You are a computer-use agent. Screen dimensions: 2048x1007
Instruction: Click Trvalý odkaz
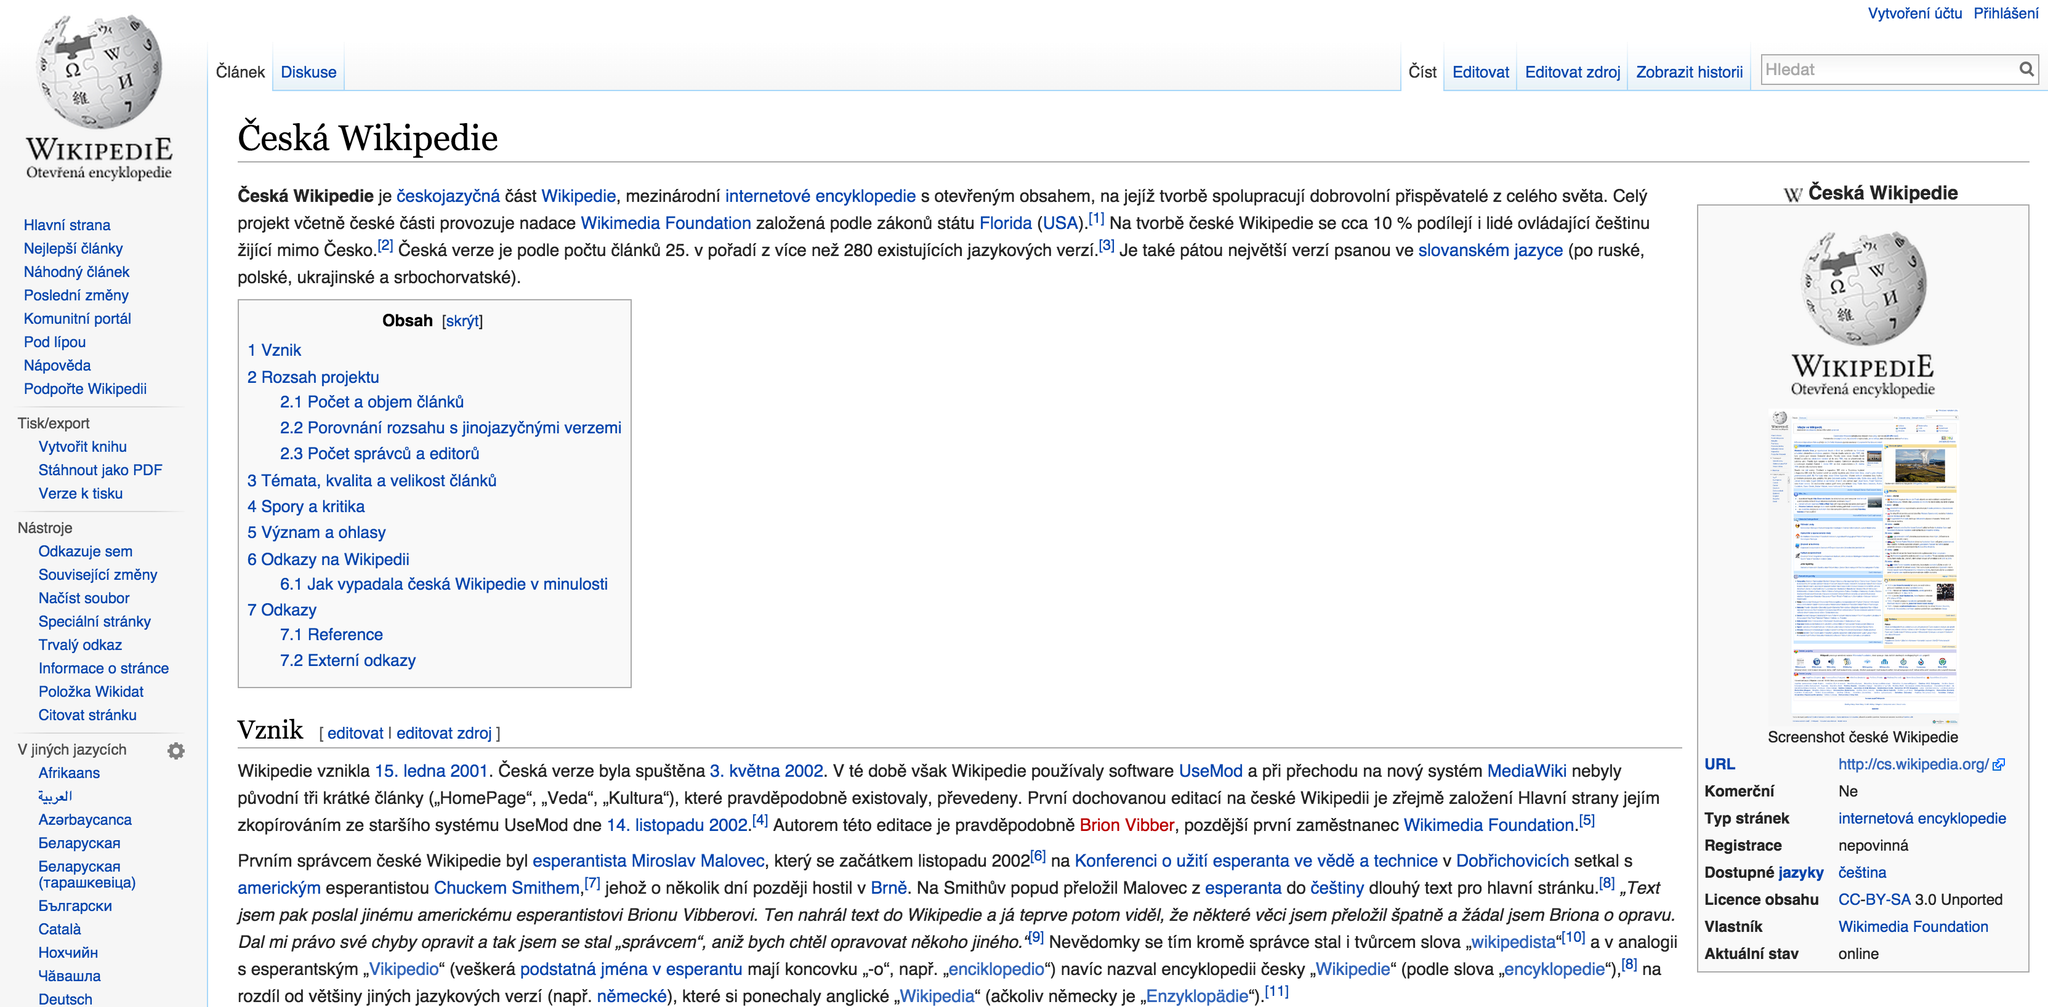pyautogui.click(x=80, y=645)
